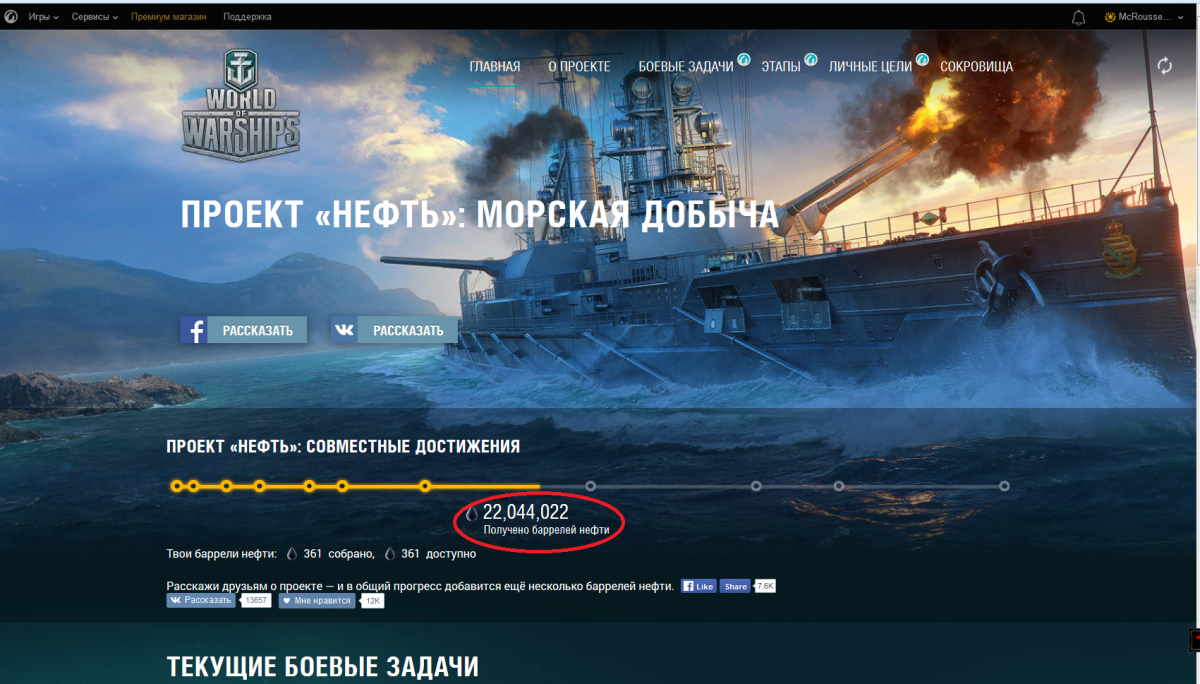The width and height of the screenshot is (1200, 684).
Task: Click the small Facebook Like button
Action: coord(699,586)
